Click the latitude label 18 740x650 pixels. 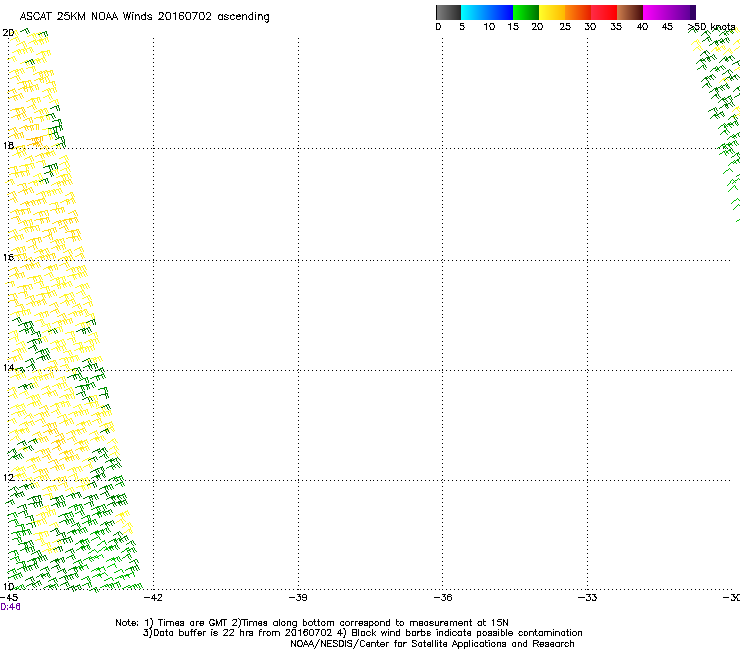(x=8, y=145)
